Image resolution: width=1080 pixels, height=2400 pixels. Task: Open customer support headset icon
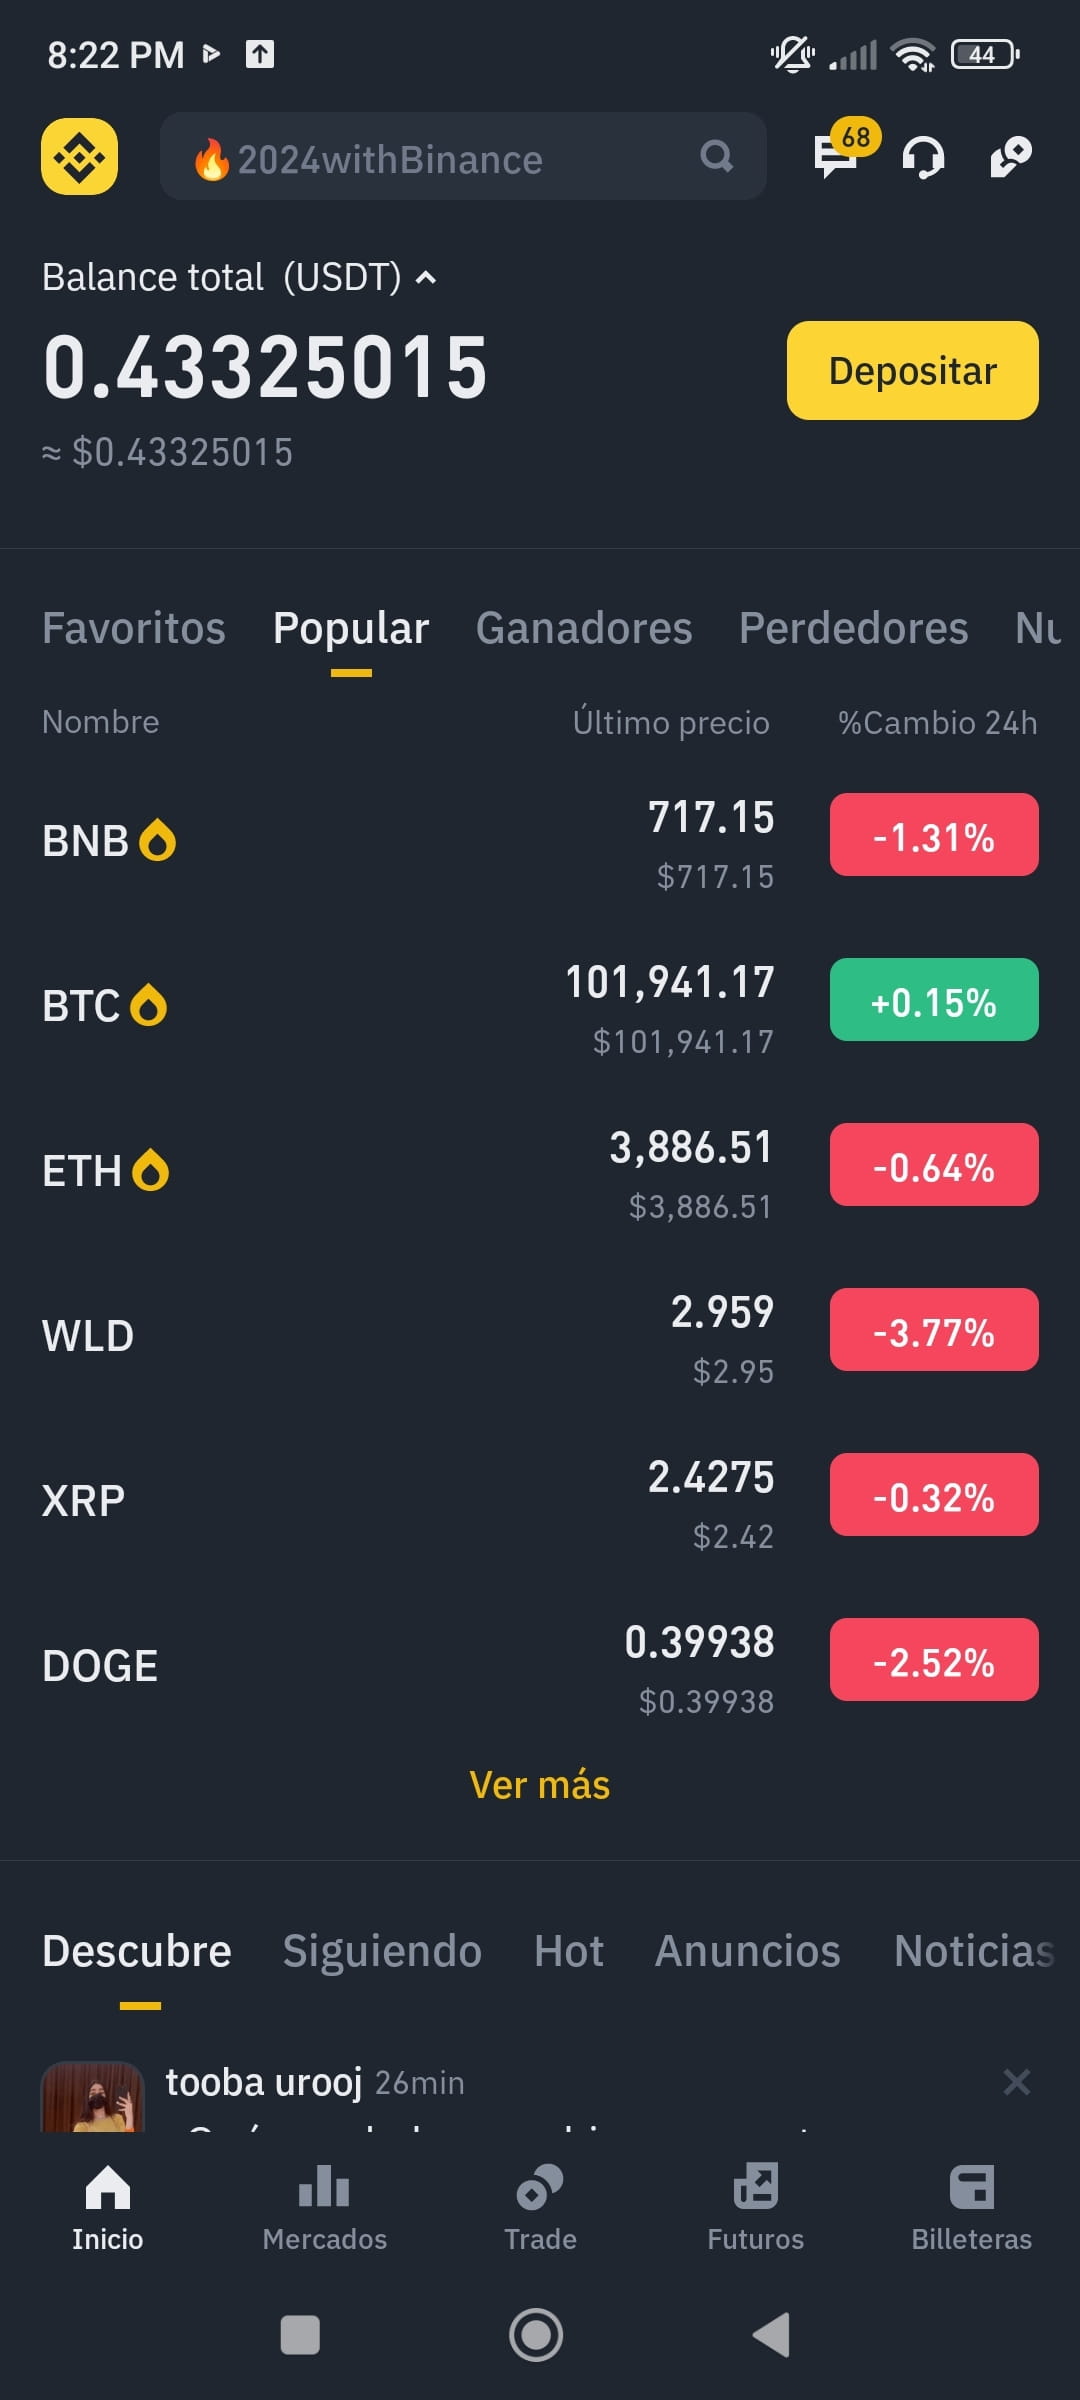(x=923, y=157)
